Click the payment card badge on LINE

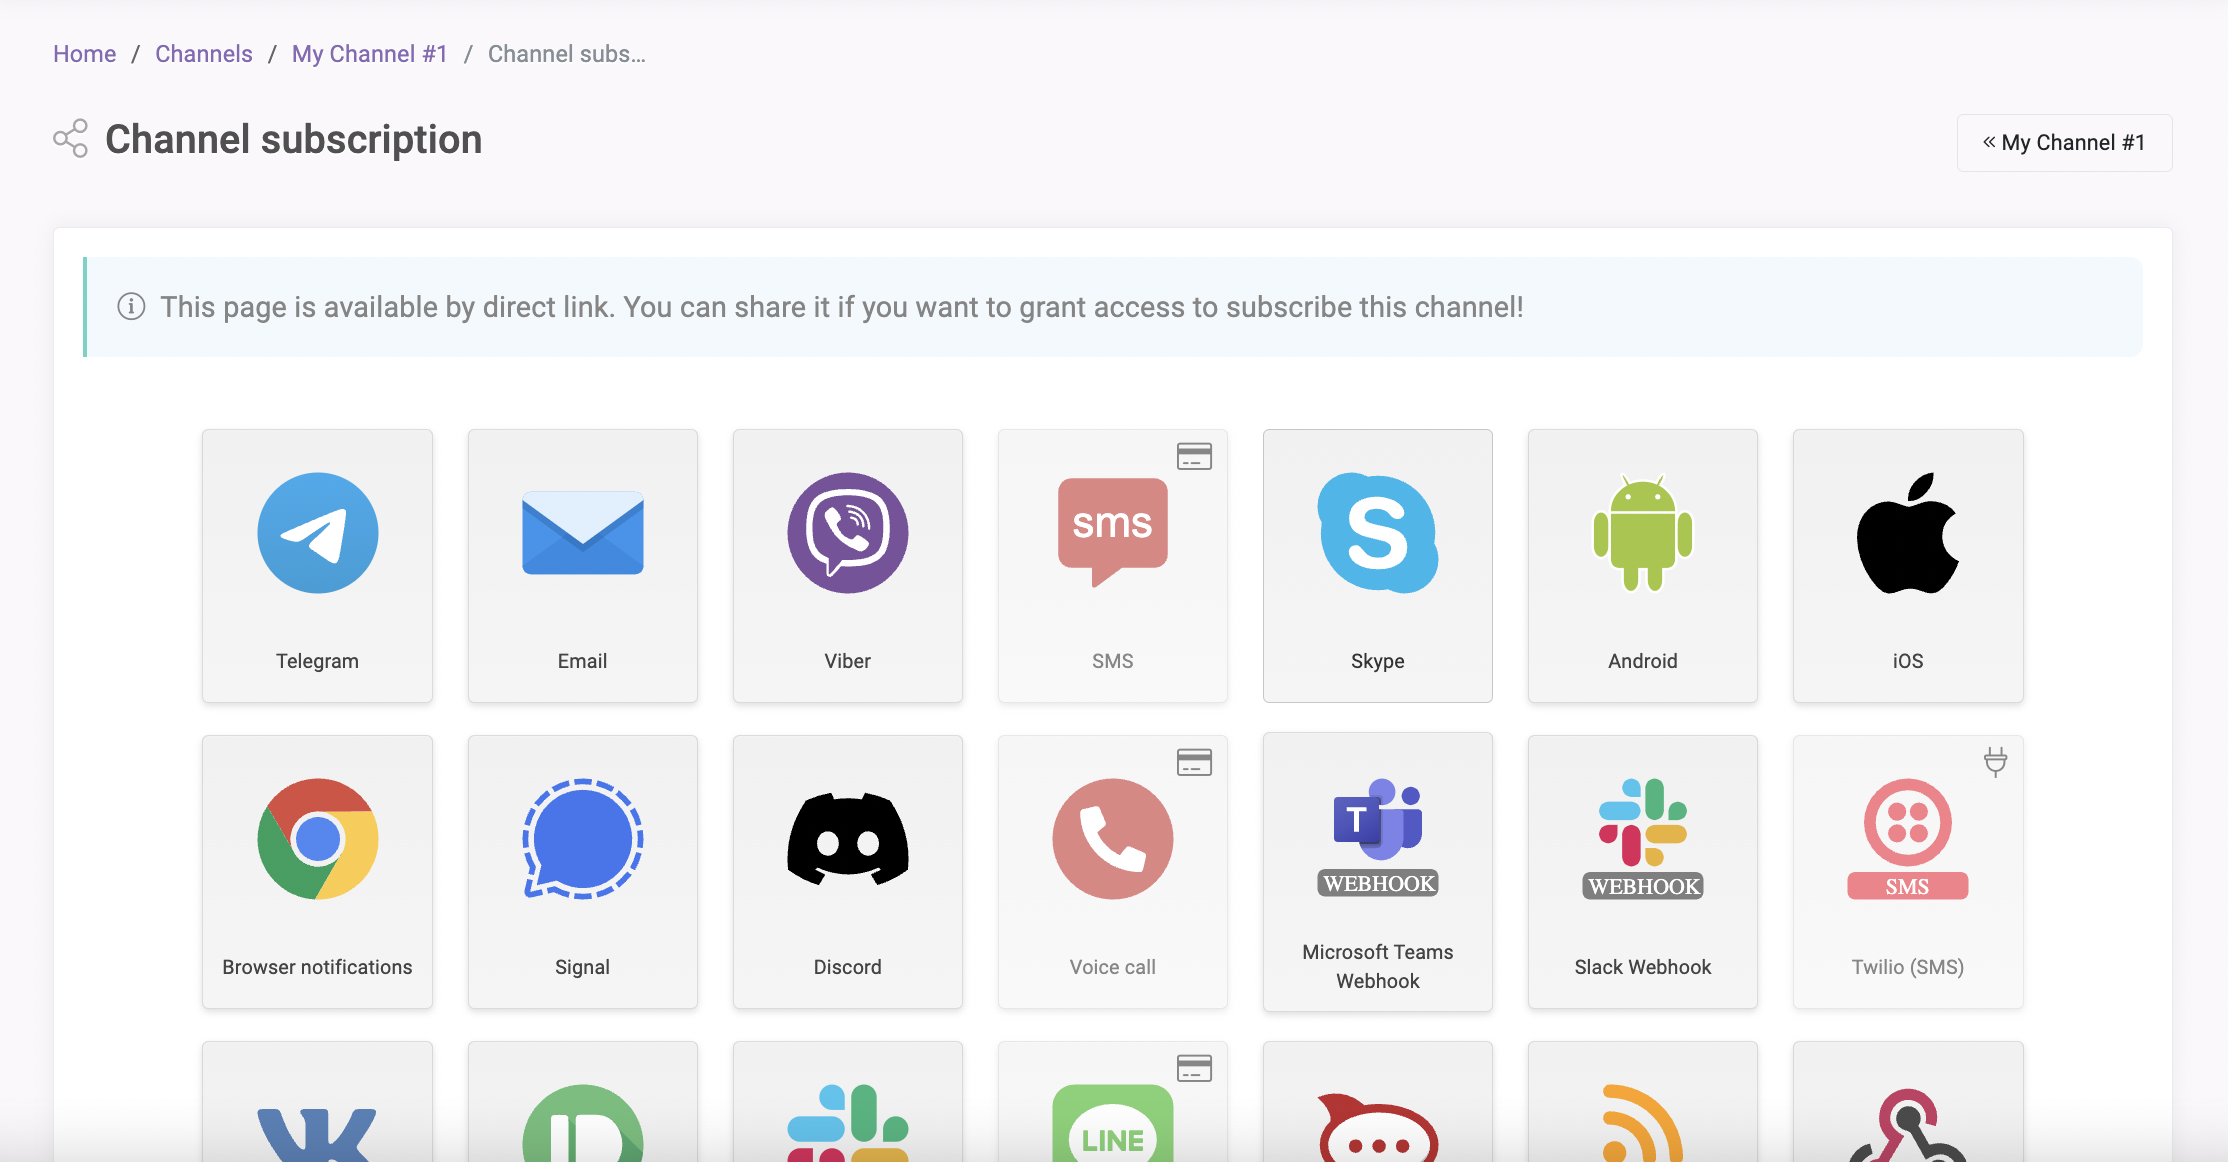pos(1194,1068)
